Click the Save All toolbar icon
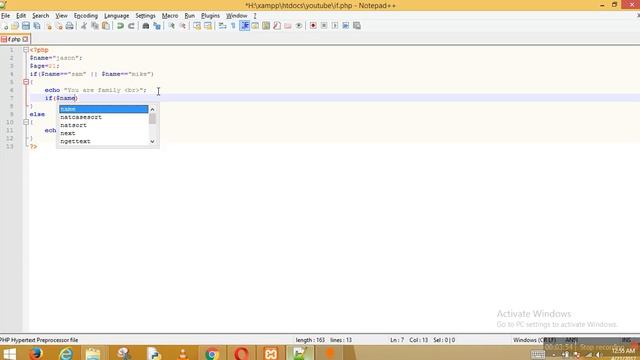This screenshot has height=360, width=640. click(x=37, y=26)
